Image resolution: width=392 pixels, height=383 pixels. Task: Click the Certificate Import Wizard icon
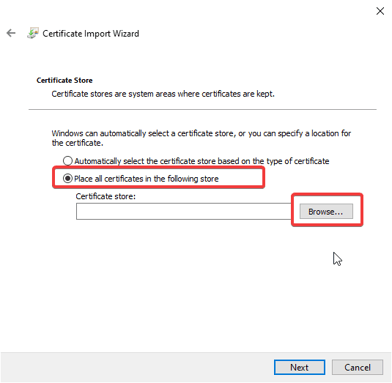coord(33,33)
